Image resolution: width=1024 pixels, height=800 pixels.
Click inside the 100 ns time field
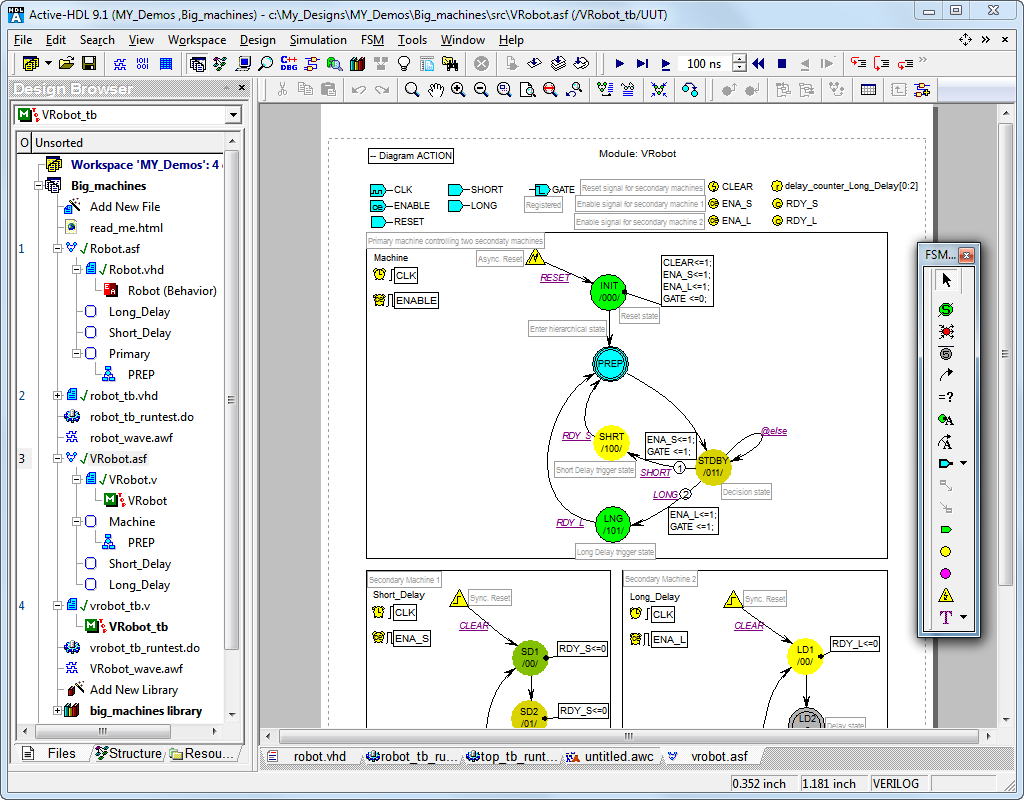[x=704, y=64]
